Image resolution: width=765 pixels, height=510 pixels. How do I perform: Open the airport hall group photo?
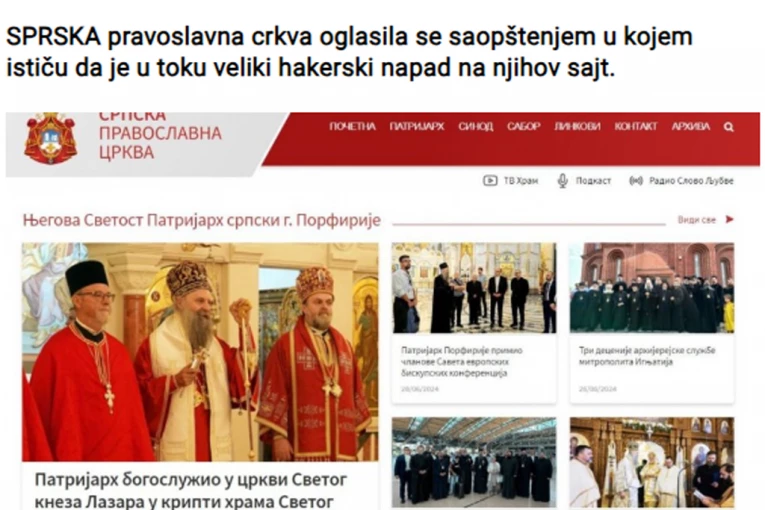474,462
